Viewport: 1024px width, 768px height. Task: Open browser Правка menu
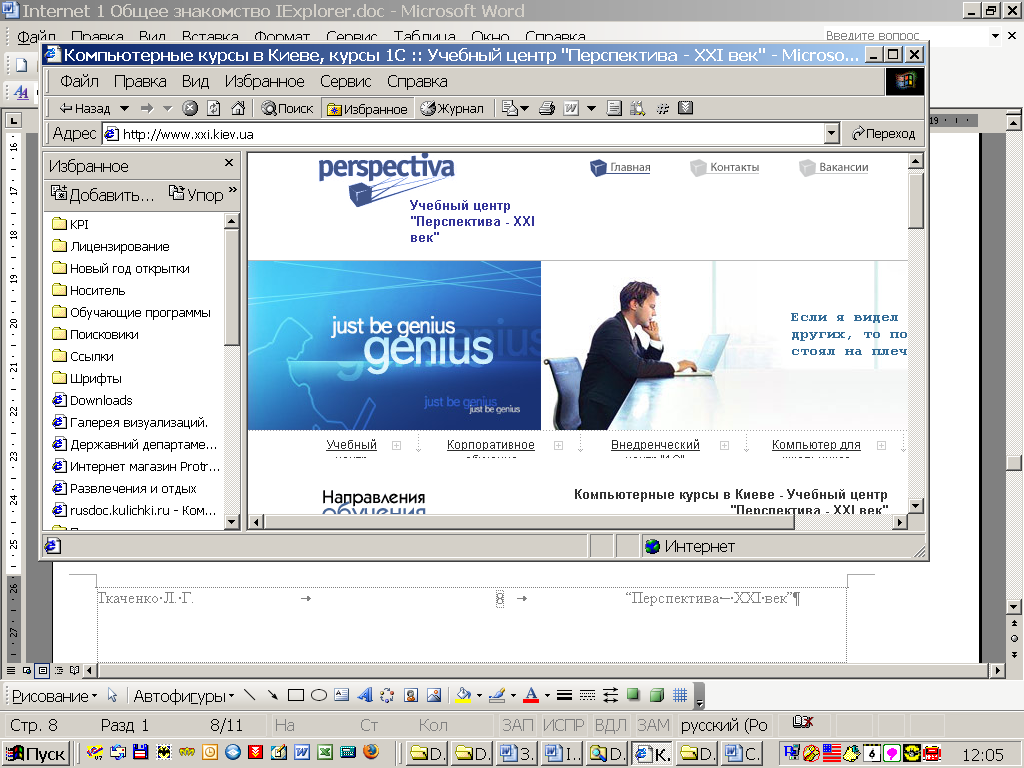point(140,81)
